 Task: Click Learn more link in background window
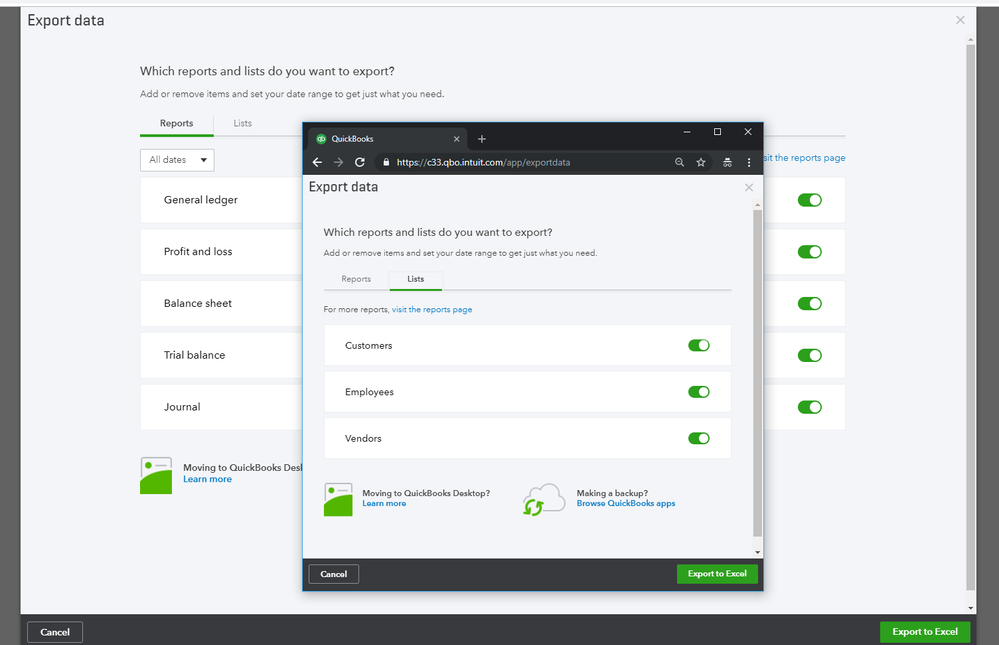[207, 479]
